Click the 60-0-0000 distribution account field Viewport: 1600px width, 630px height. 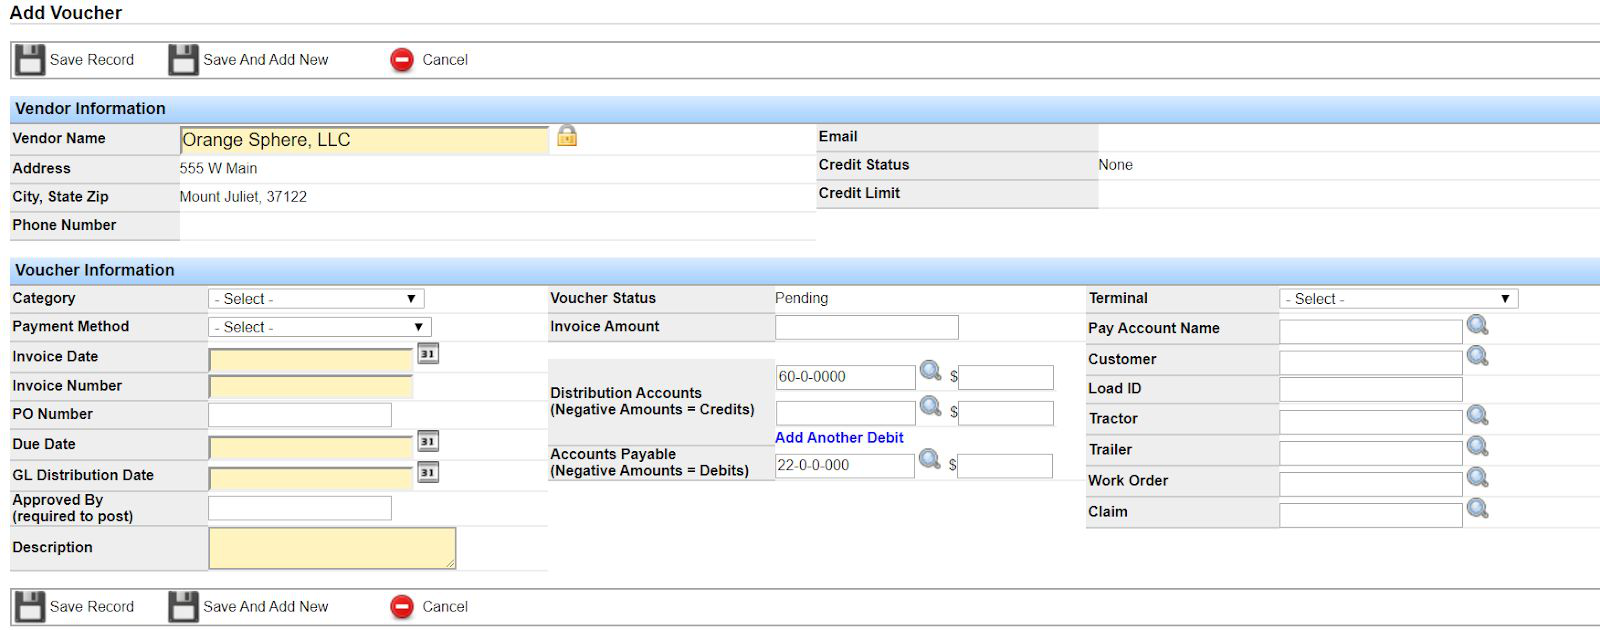[846, 377]
